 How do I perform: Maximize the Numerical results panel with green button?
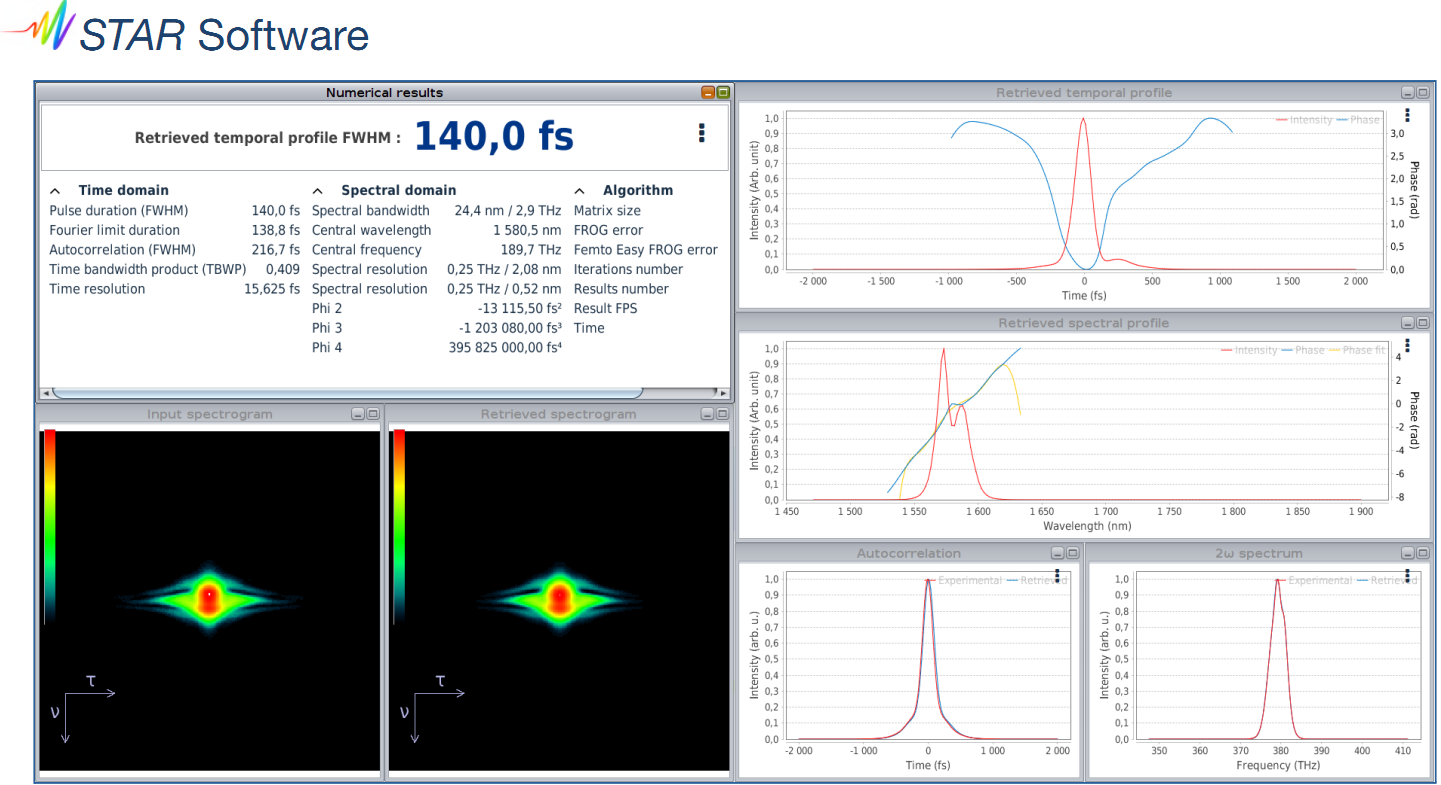tap(723, 92)
